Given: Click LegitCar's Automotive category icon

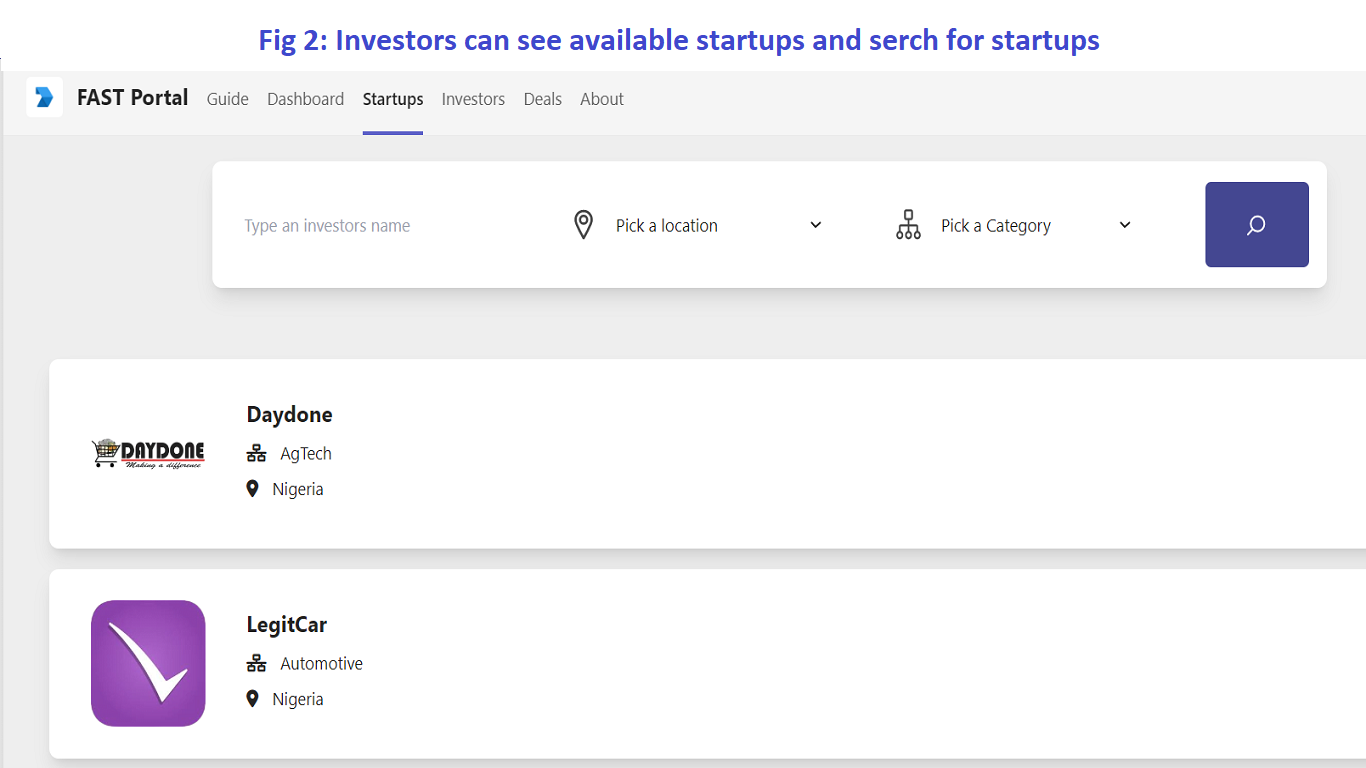Looking at the screenshot, I should pos(256,664).
